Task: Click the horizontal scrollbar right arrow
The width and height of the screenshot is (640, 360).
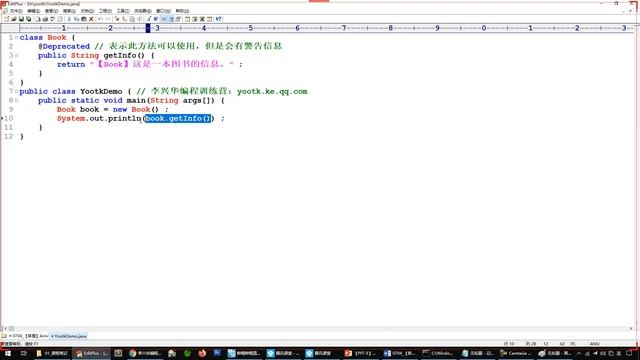Action: point(631,328)
